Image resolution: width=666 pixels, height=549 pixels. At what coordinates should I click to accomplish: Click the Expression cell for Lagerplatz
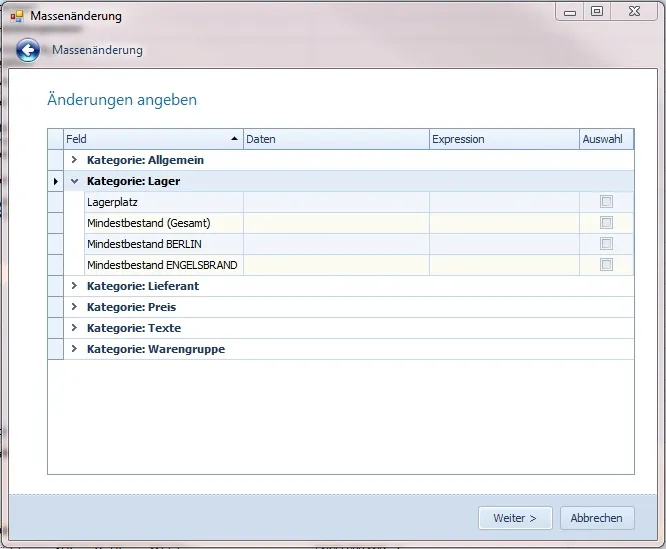505,202
